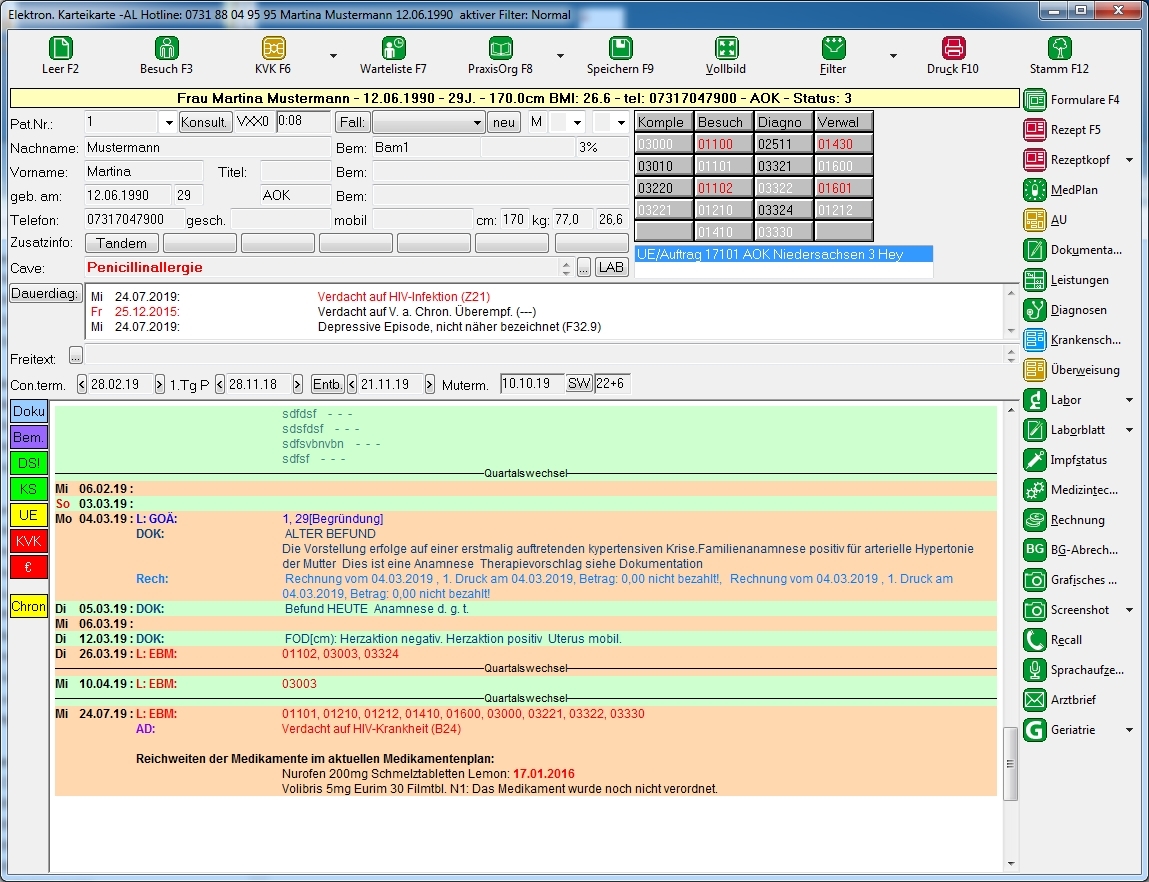1149x882 pixels.
Task: Click the Leer F2 toolbar icon
Action: click(x=60, y=48)
